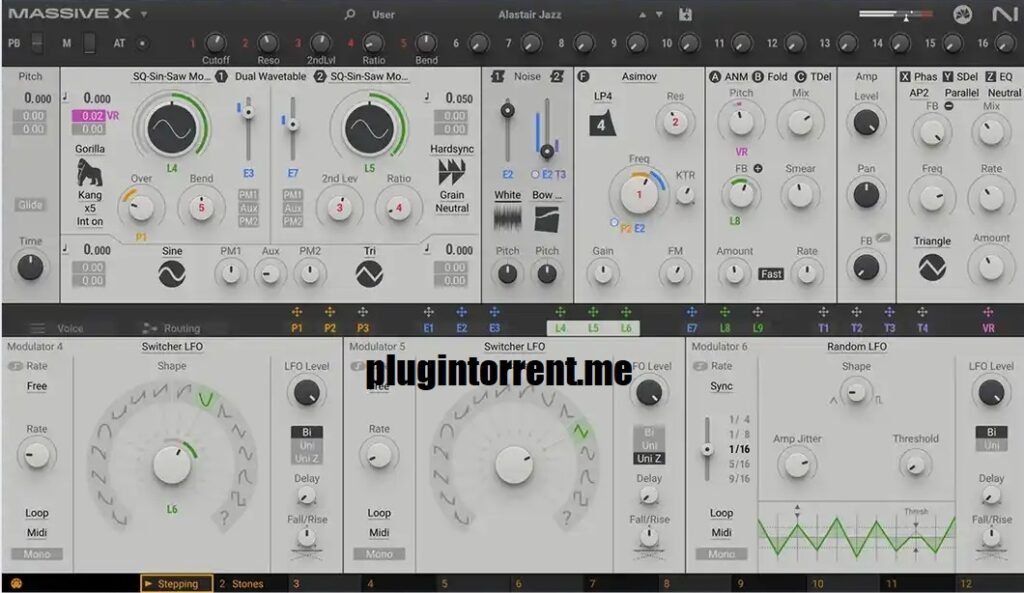Save the preset with the floppy disk icon

685,14
